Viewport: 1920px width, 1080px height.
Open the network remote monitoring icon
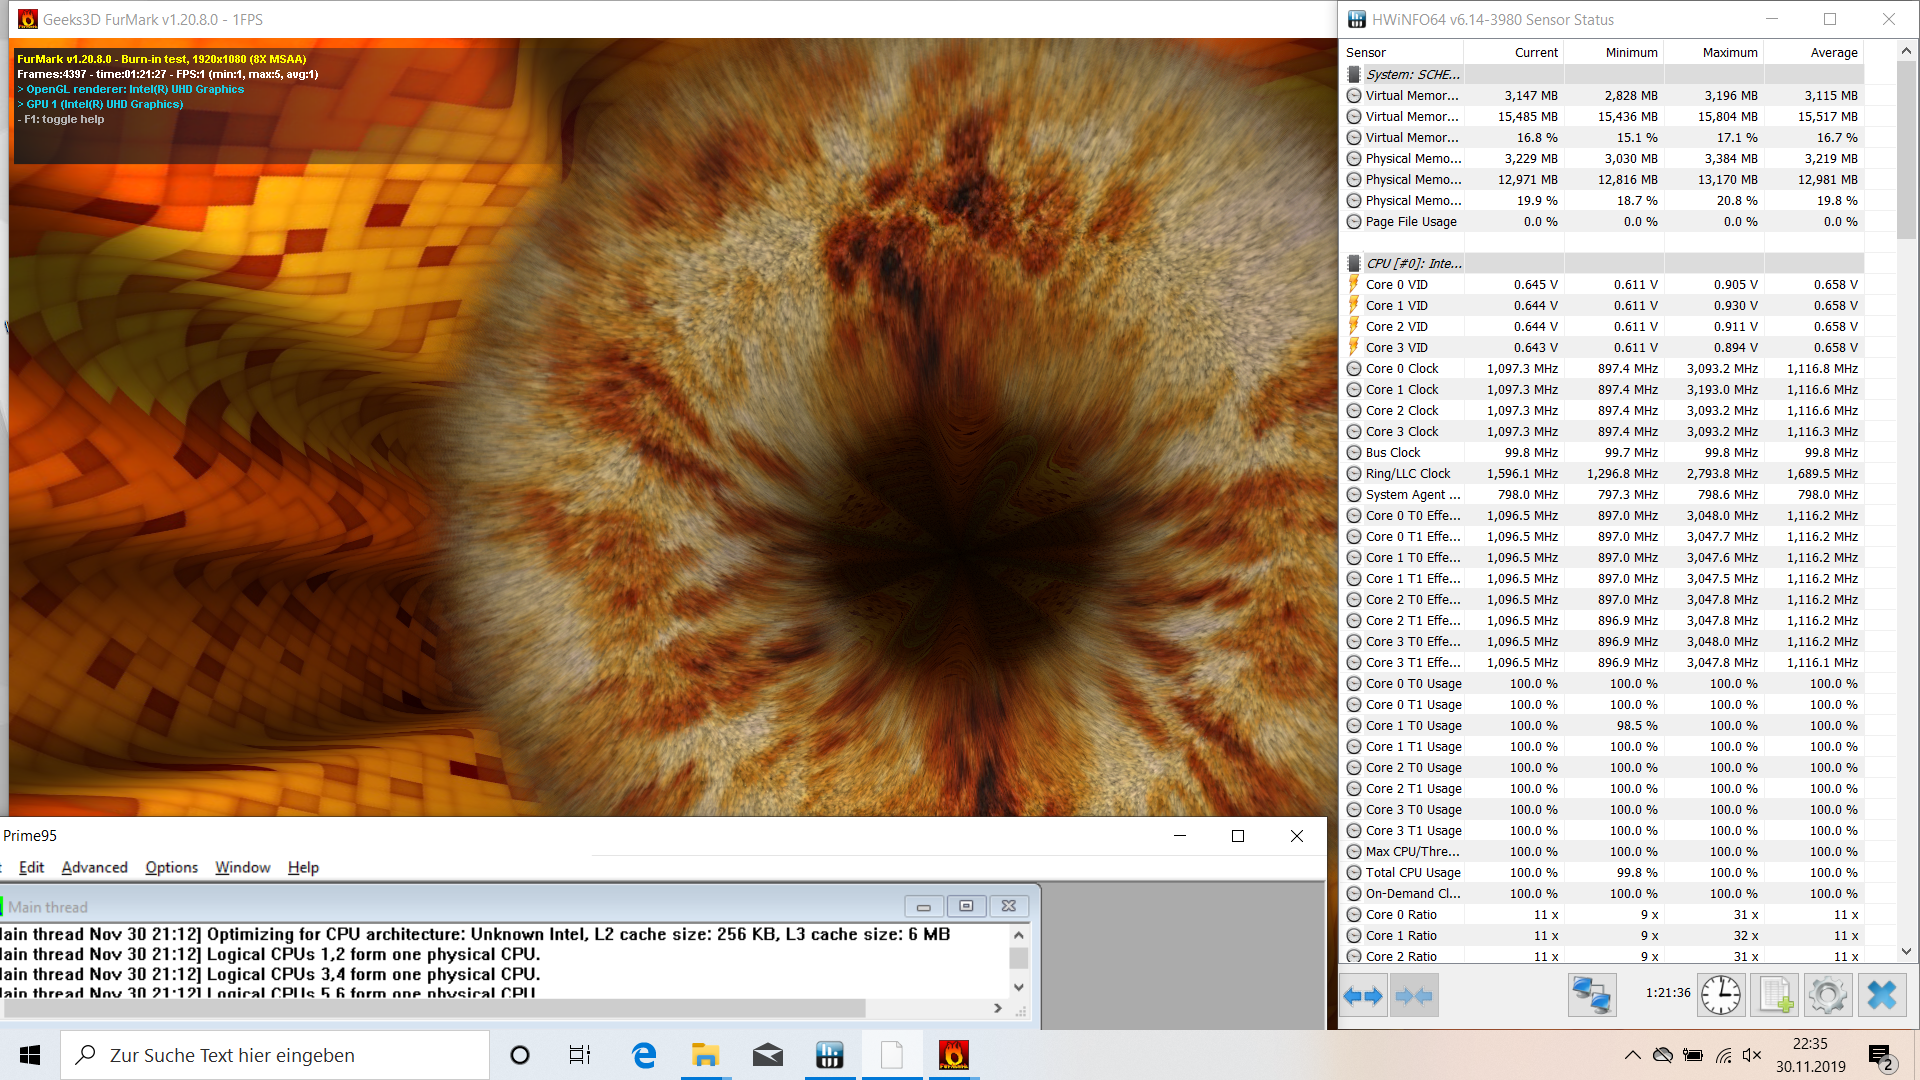pos(1592,996)
